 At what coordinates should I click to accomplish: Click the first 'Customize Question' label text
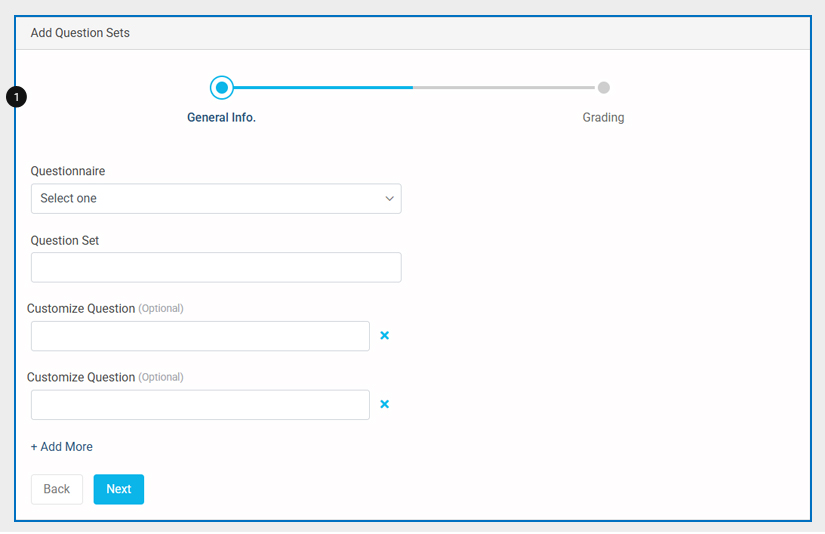click(81, 309)
